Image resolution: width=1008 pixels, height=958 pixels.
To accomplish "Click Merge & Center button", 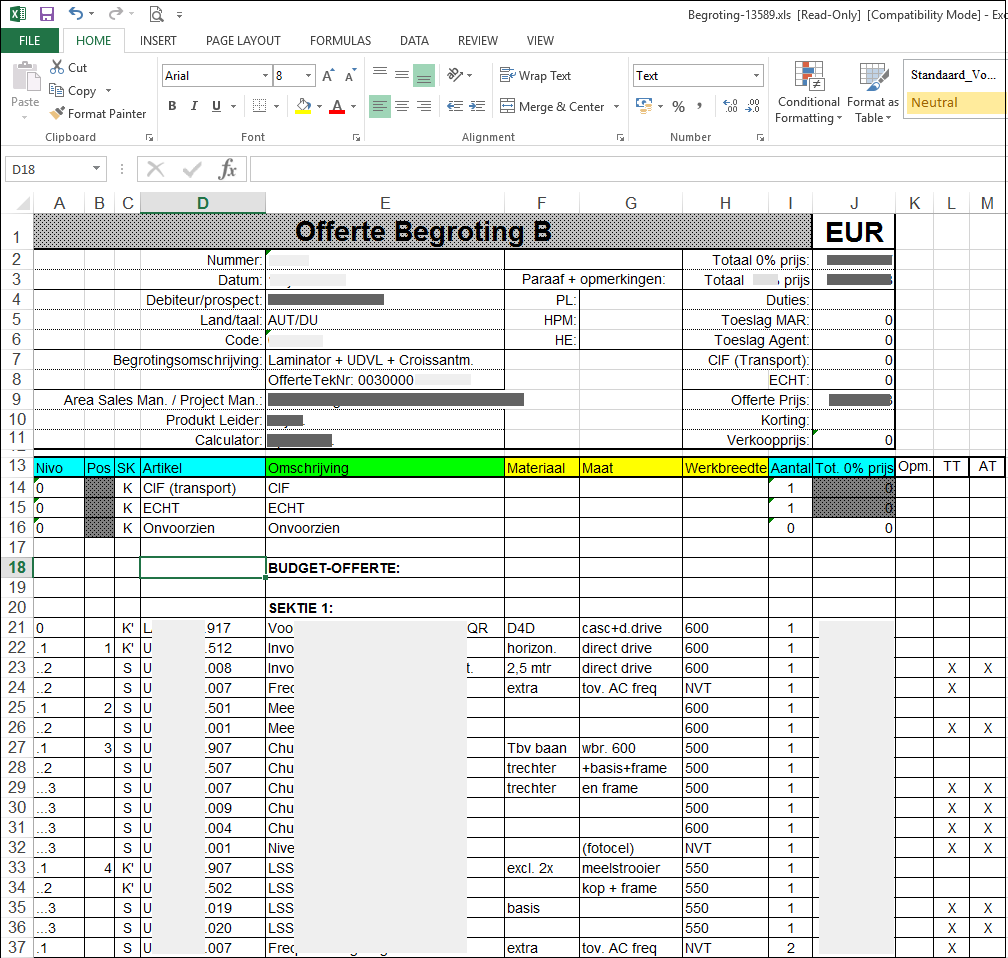I will pos(553,106).
